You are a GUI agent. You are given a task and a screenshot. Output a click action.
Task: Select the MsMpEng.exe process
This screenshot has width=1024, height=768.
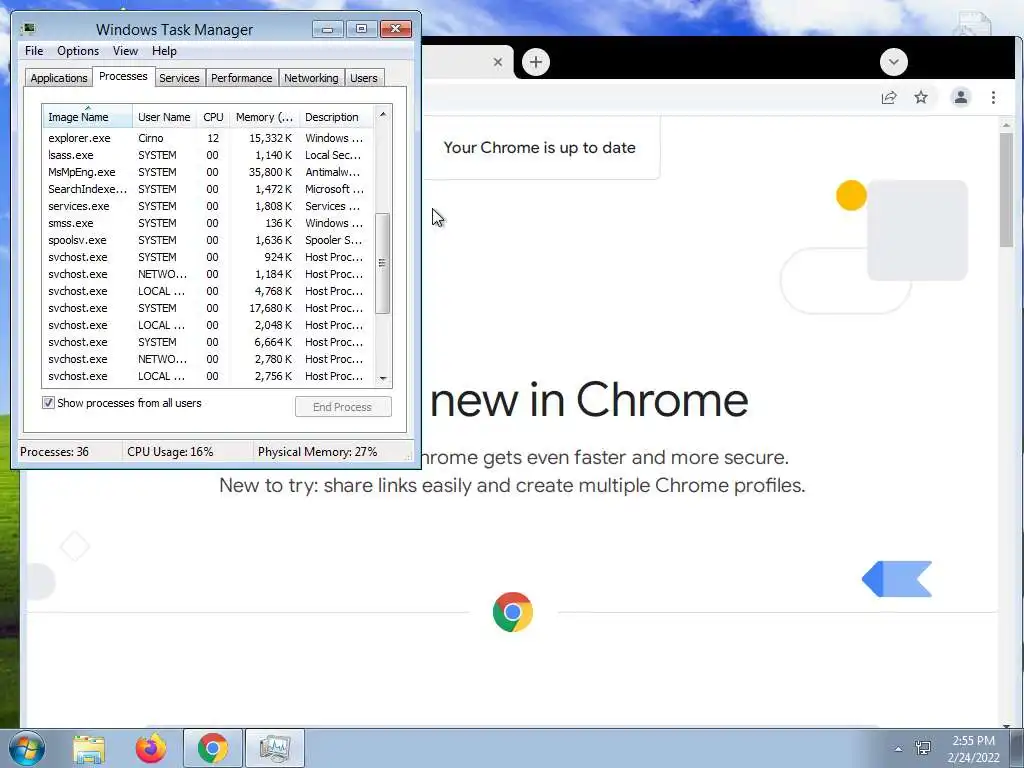tap(208, 172)
